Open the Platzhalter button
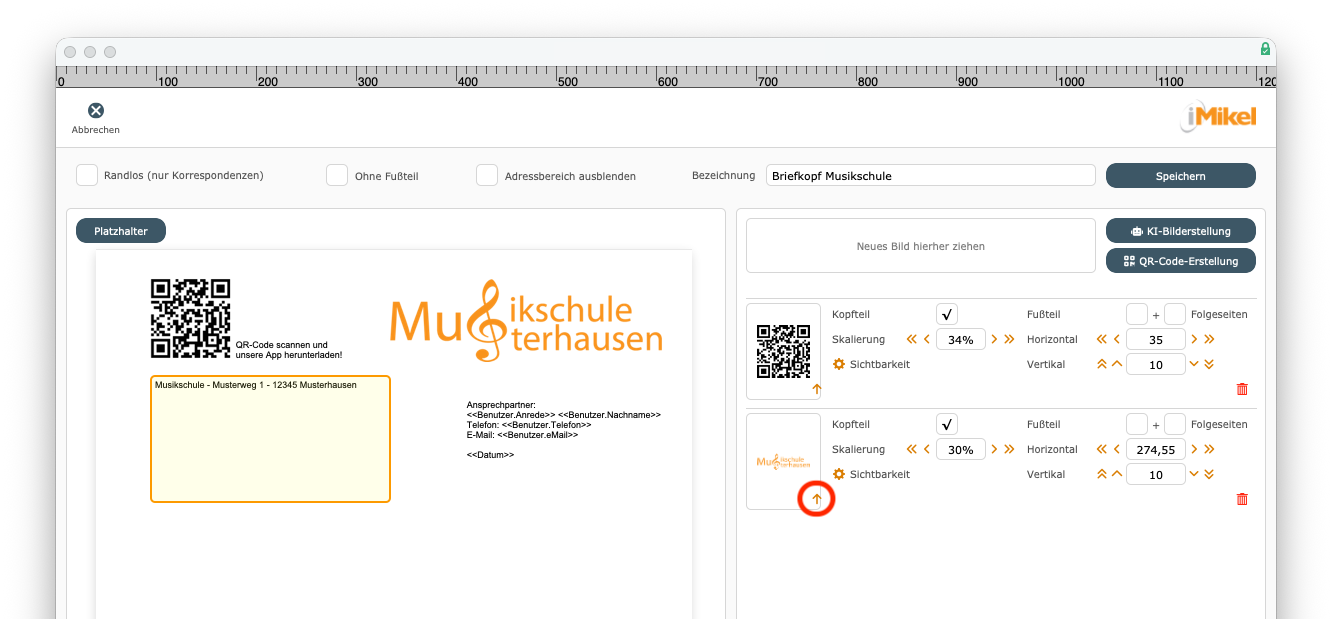1332x619 pixels. (x=121, y=231)
